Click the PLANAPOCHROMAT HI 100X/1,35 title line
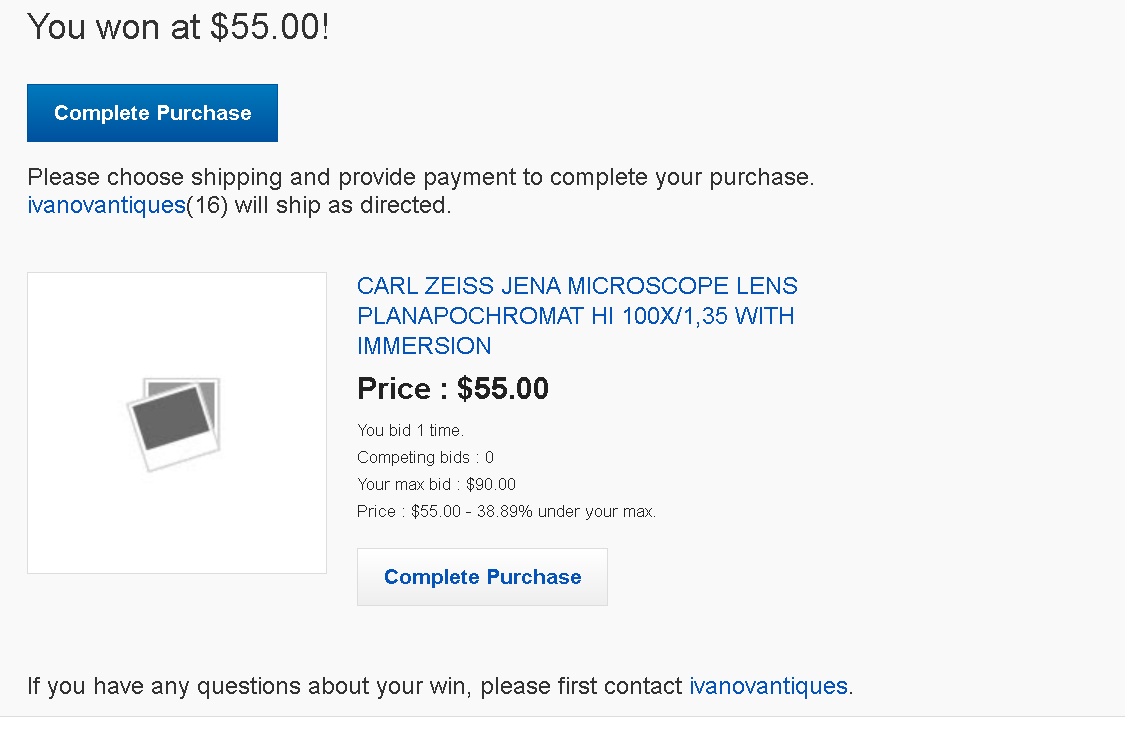 (575, 316)
